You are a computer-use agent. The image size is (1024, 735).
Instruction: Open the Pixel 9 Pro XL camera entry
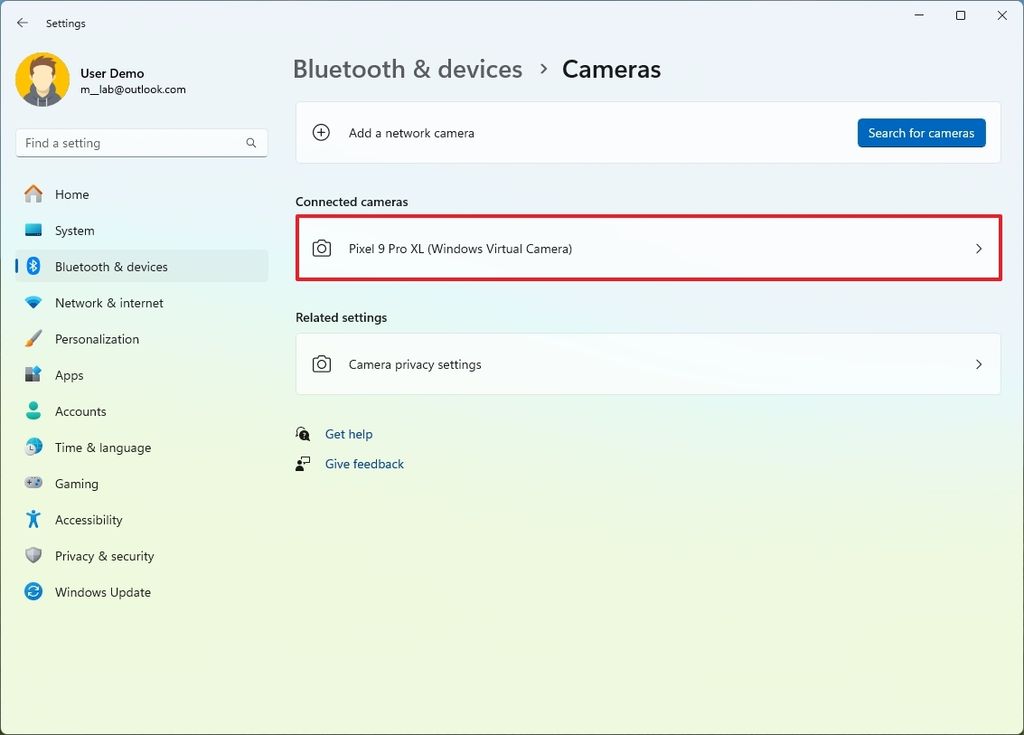click(648, 247)
